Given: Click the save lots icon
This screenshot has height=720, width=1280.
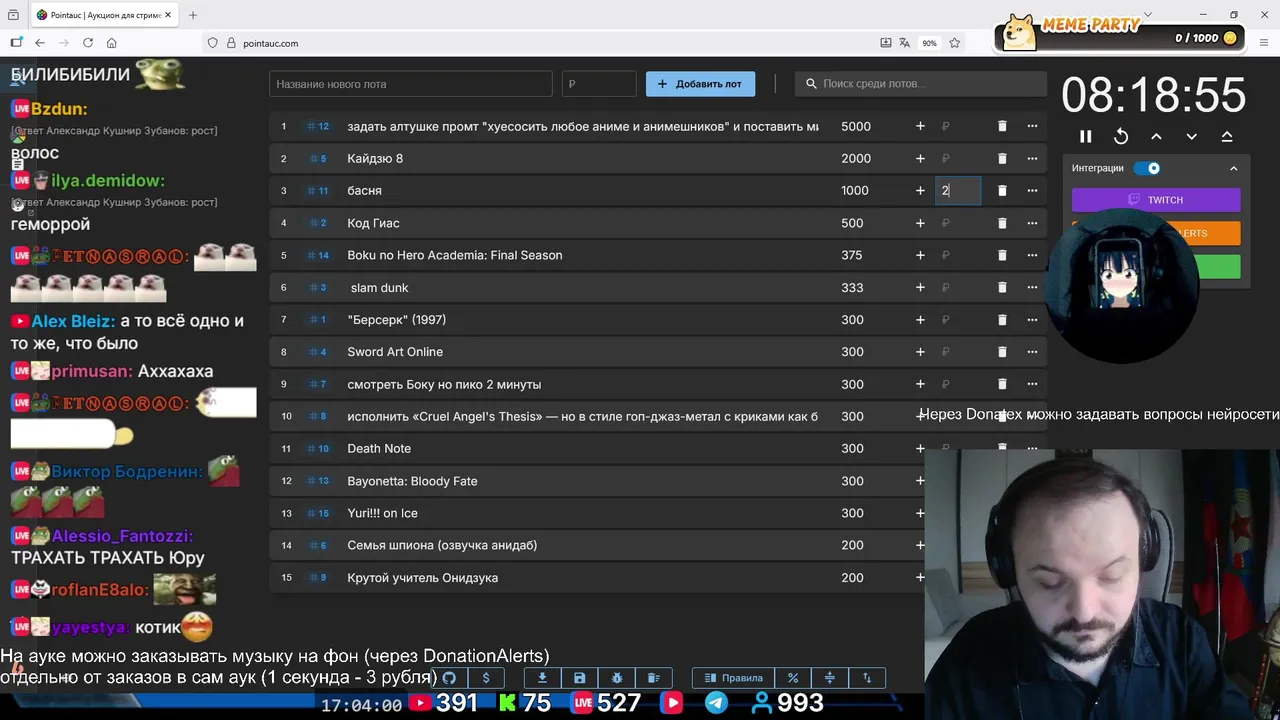Looking at the screenshot, I should coord(579,678).
